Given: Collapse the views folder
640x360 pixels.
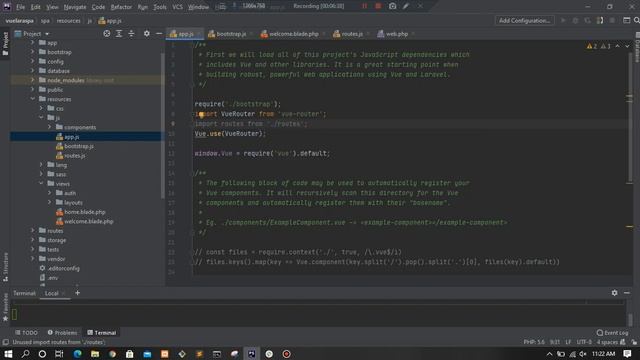Looking at the screenshot, I should pos(41,183).
